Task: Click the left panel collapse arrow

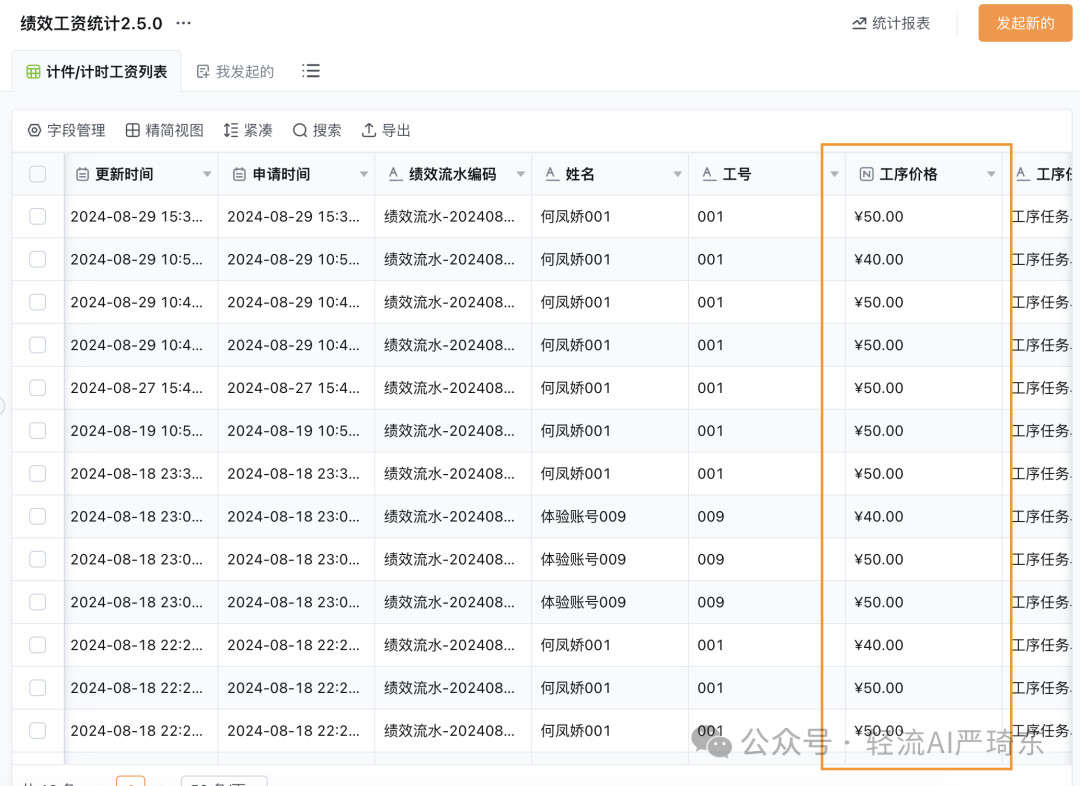Action: pyautogui.click(x=4, y=407)
